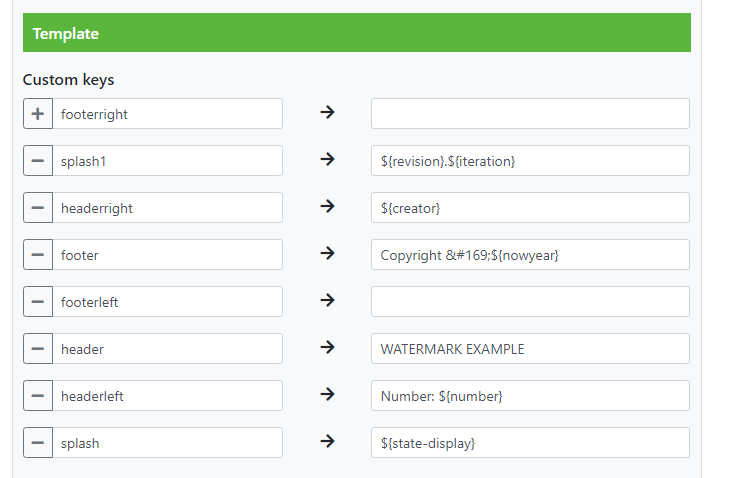Delete the footer custom key
This screenshot has height=478, width=731.
38,255
